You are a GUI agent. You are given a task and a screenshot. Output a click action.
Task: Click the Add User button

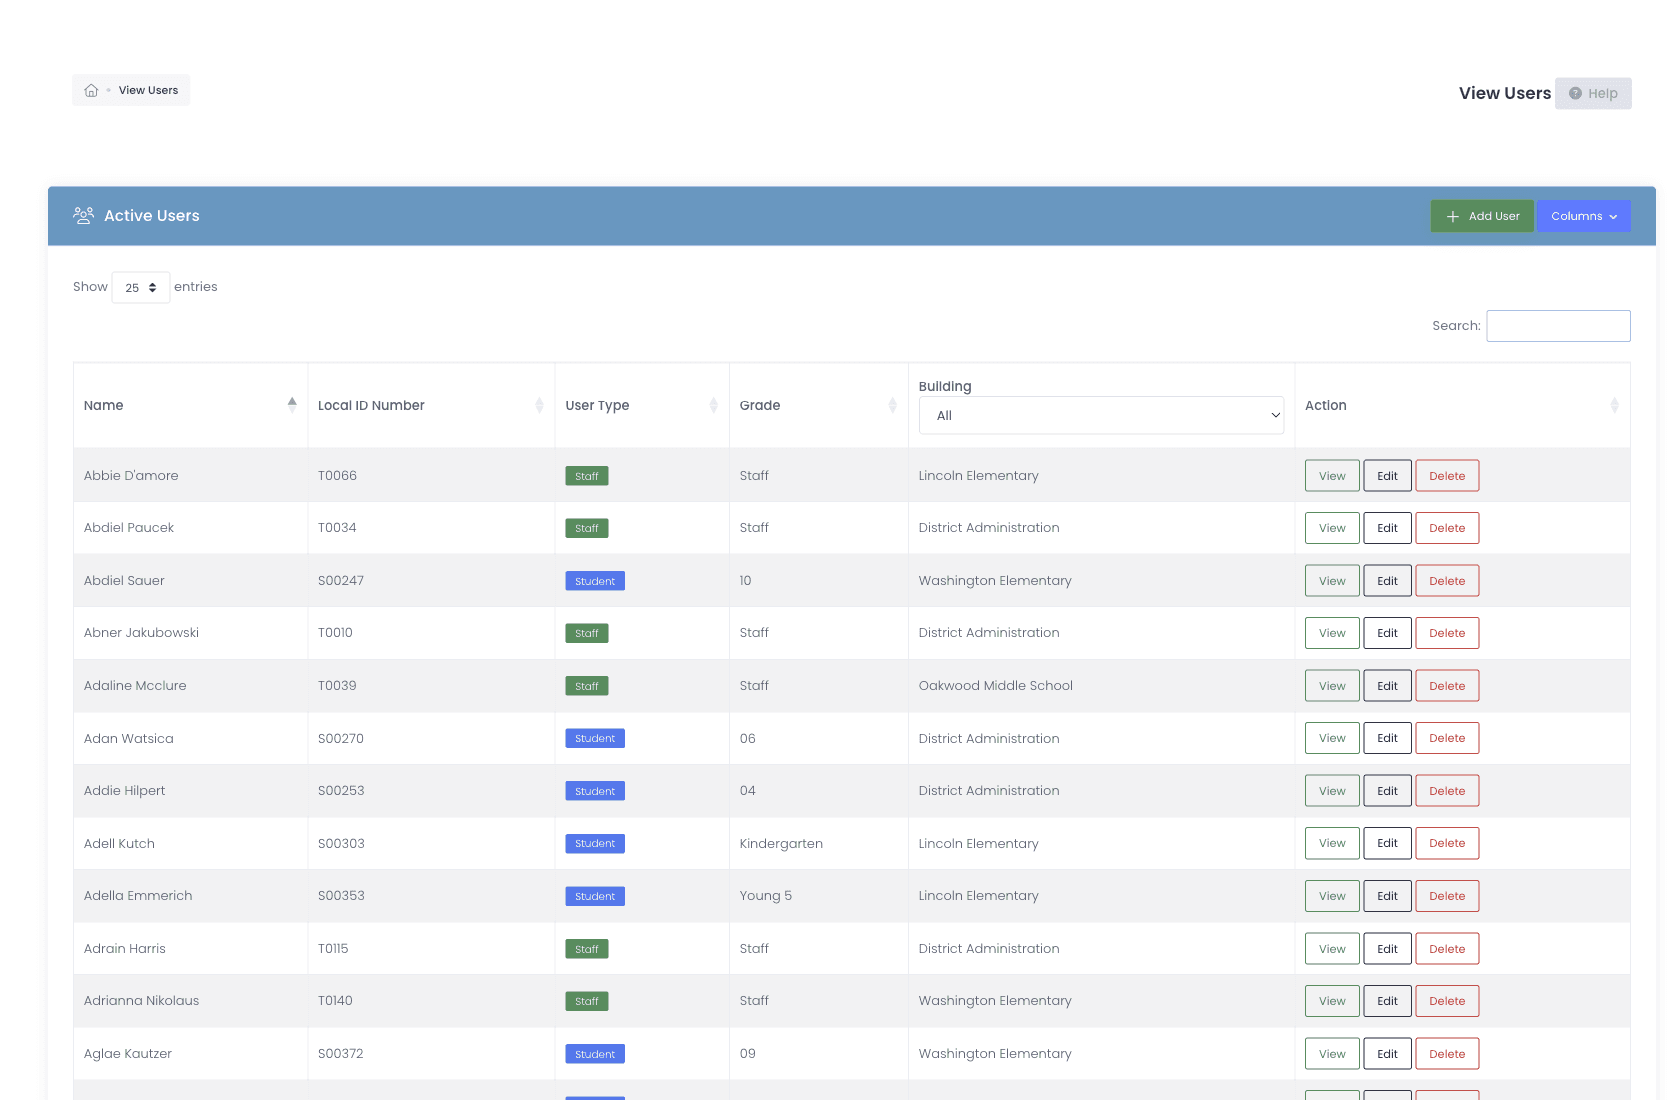point(1482,216)
